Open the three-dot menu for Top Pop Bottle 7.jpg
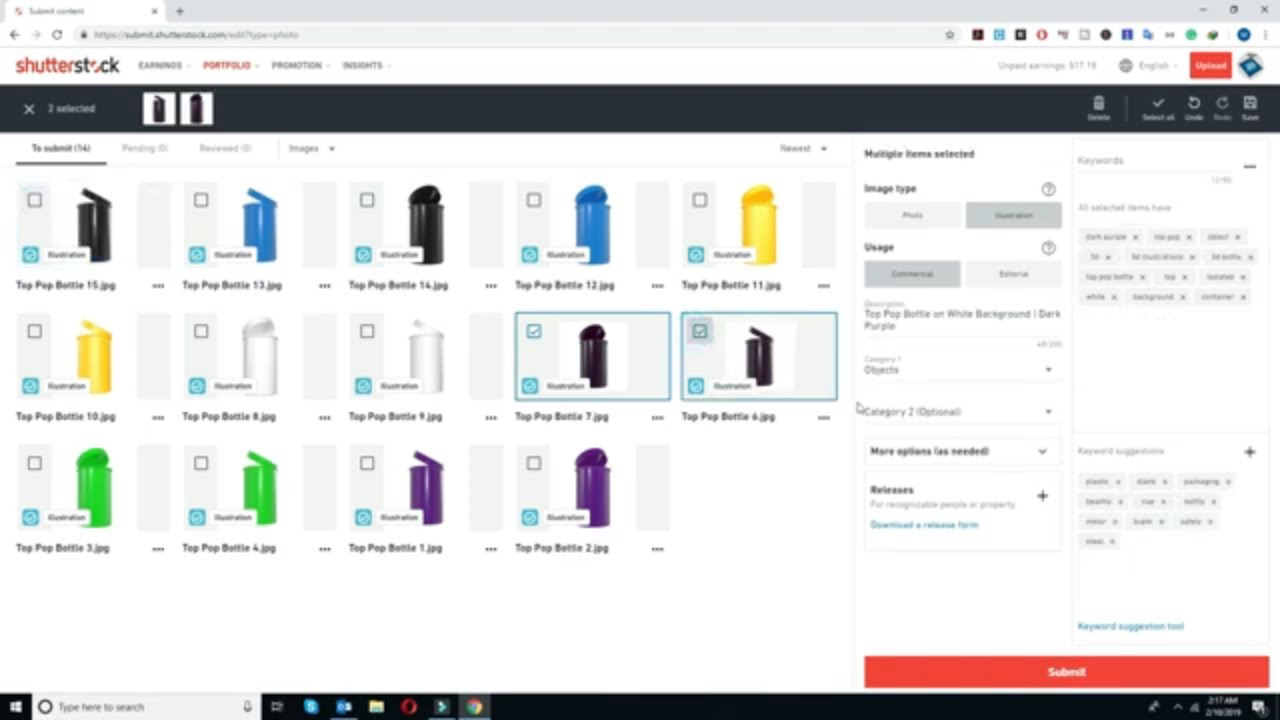The width and height of the screenshot is (1280, 720). pyautogui.click(x=657, y=417)
